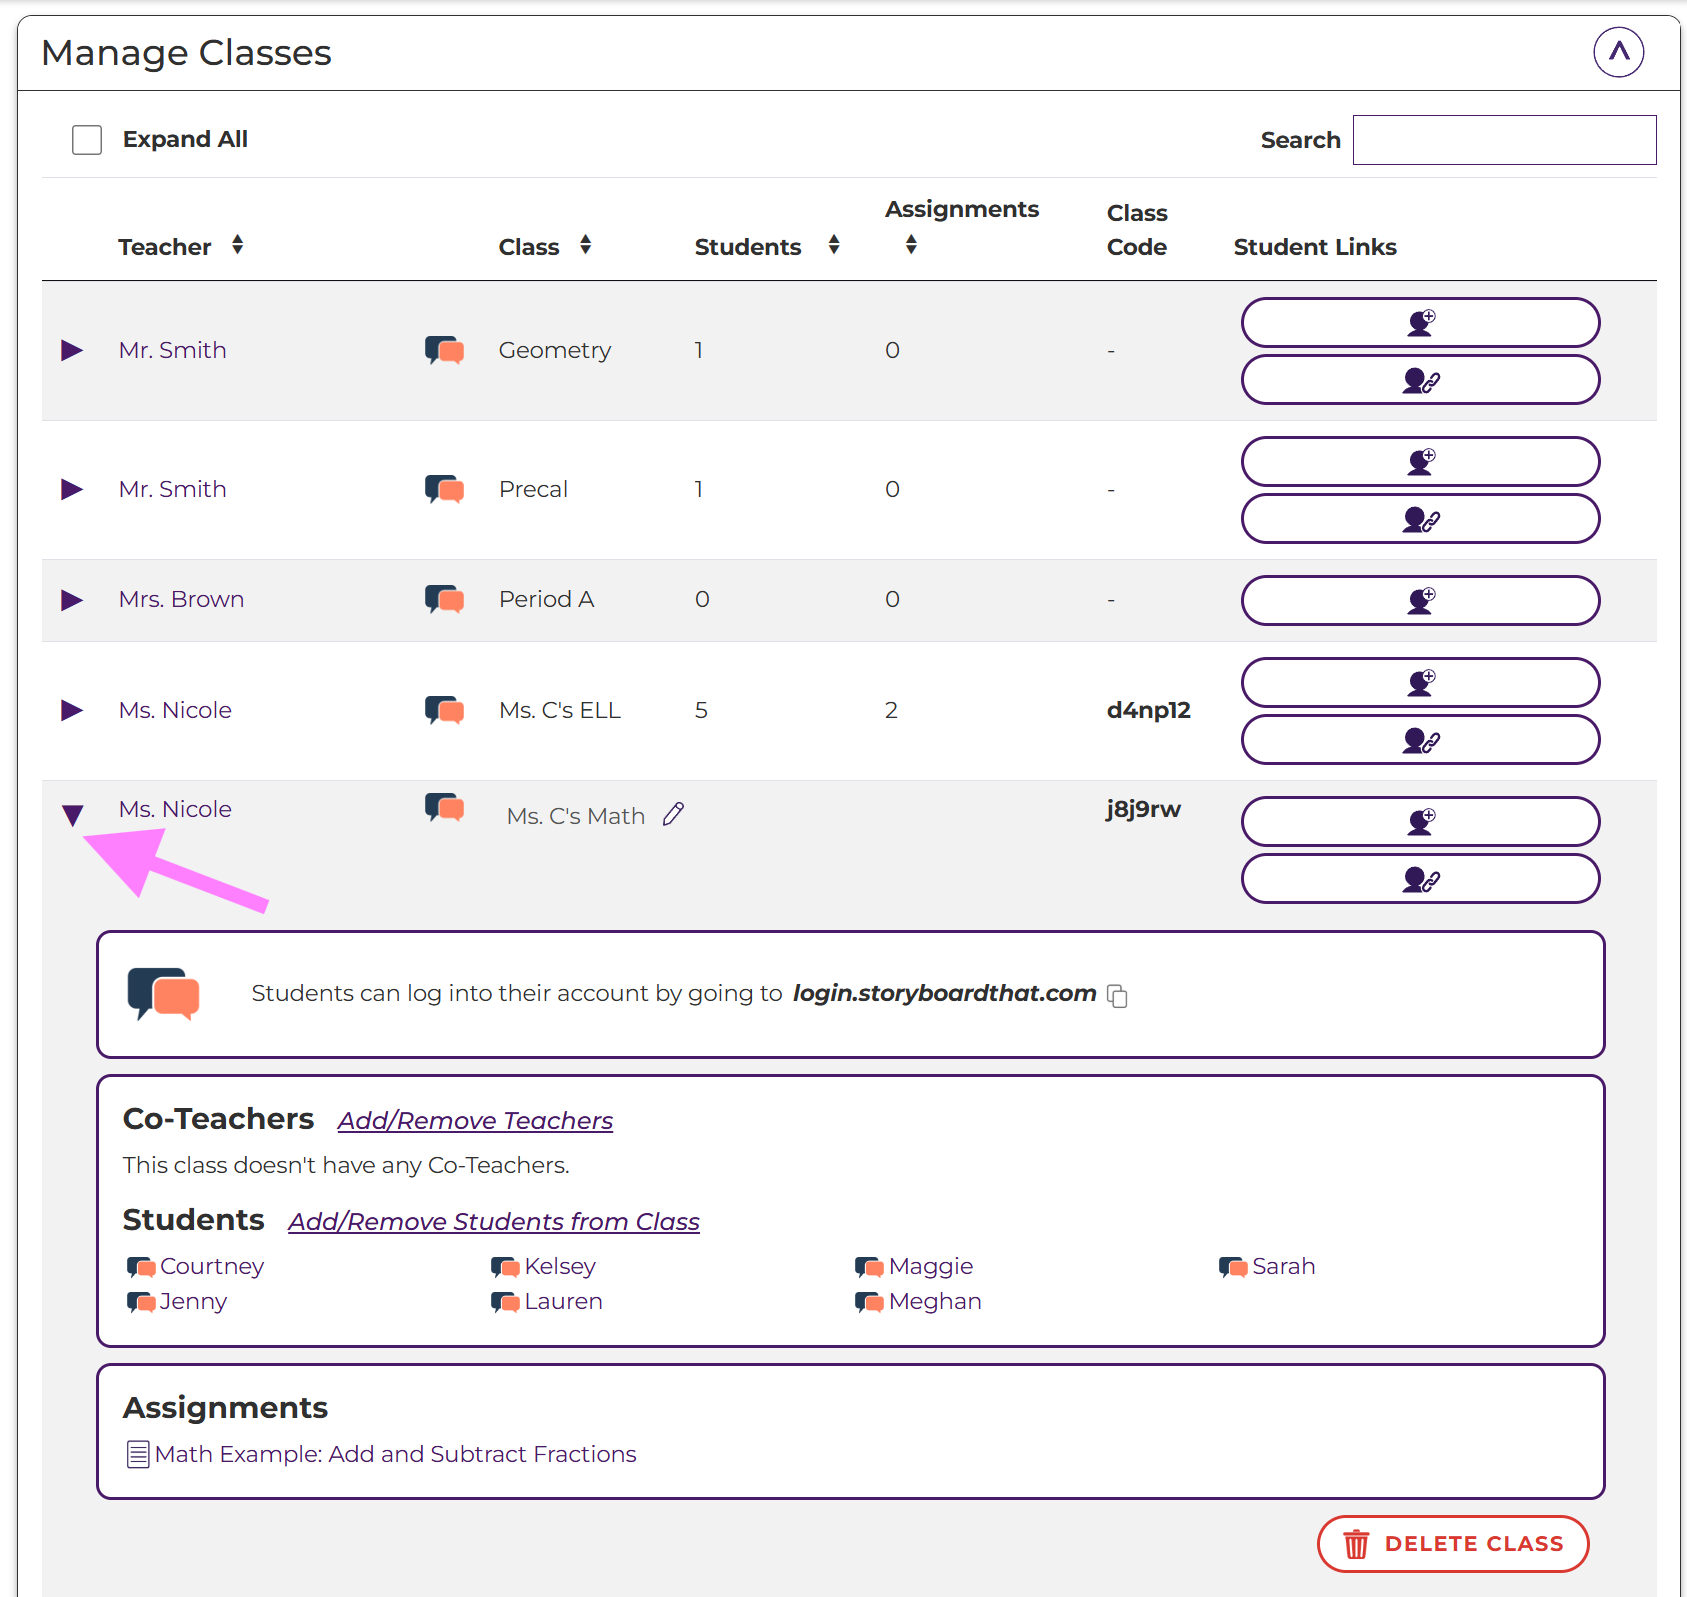Sort the table by Teacher column
This screenshot has height=1597, width=1687.
pyautogui.click(x=237, y=245)
